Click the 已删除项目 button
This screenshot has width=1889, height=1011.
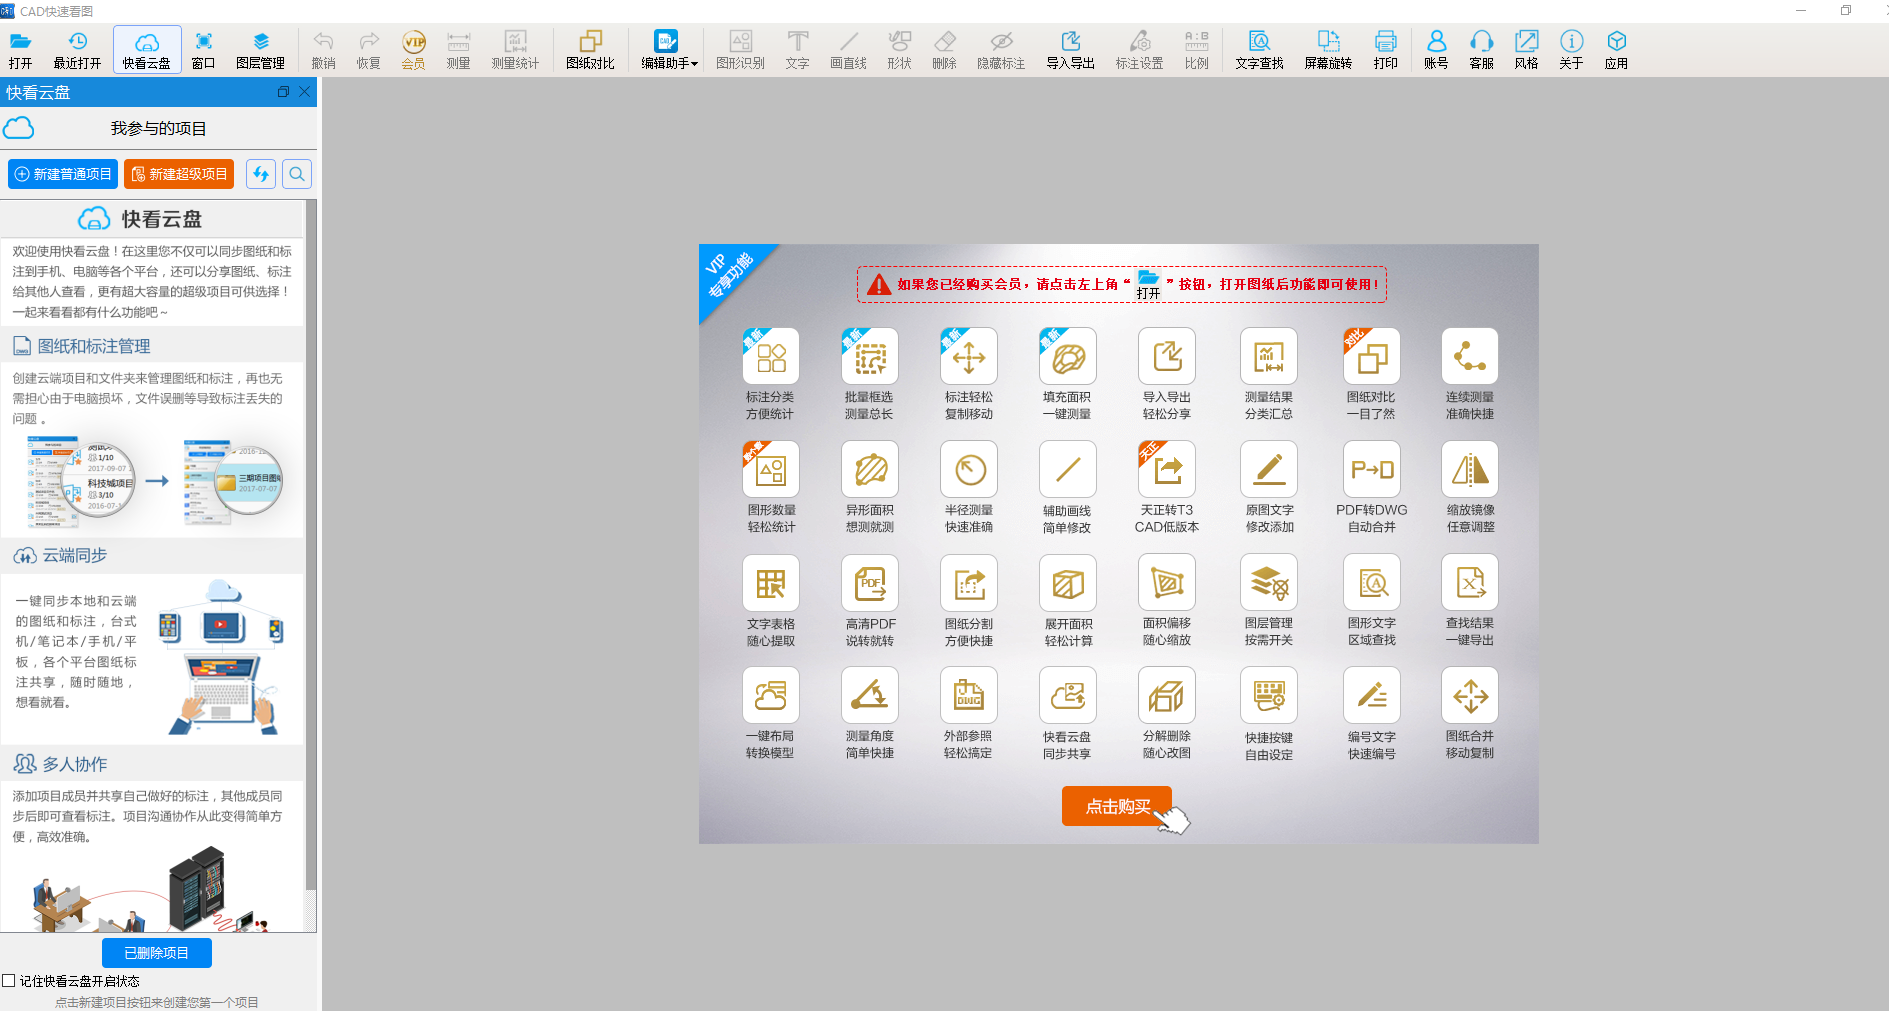coord(157,953)
